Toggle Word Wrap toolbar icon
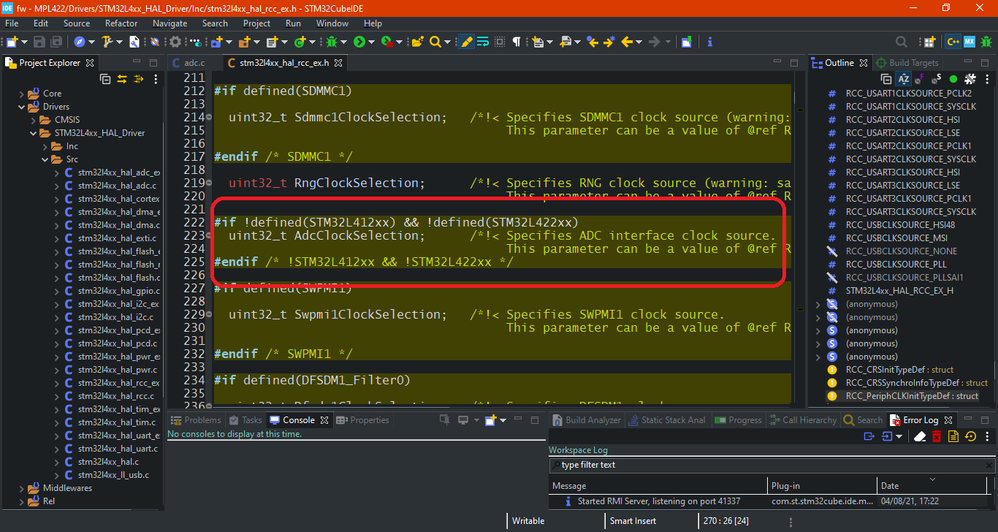 click(x=483, y=42)
